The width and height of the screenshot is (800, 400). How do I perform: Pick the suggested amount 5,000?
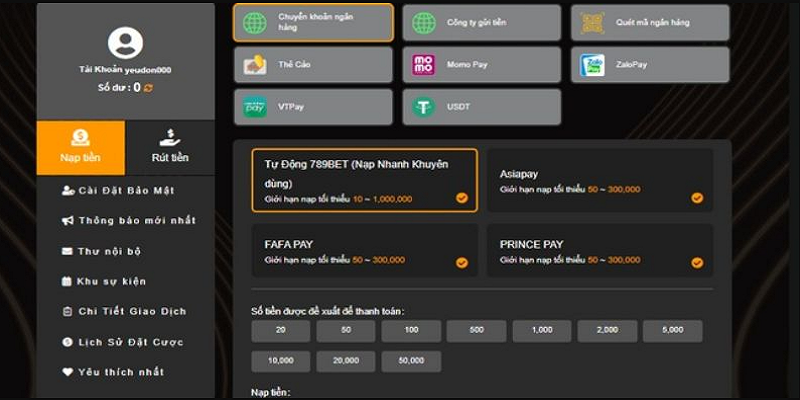click(x=672, y=331)
